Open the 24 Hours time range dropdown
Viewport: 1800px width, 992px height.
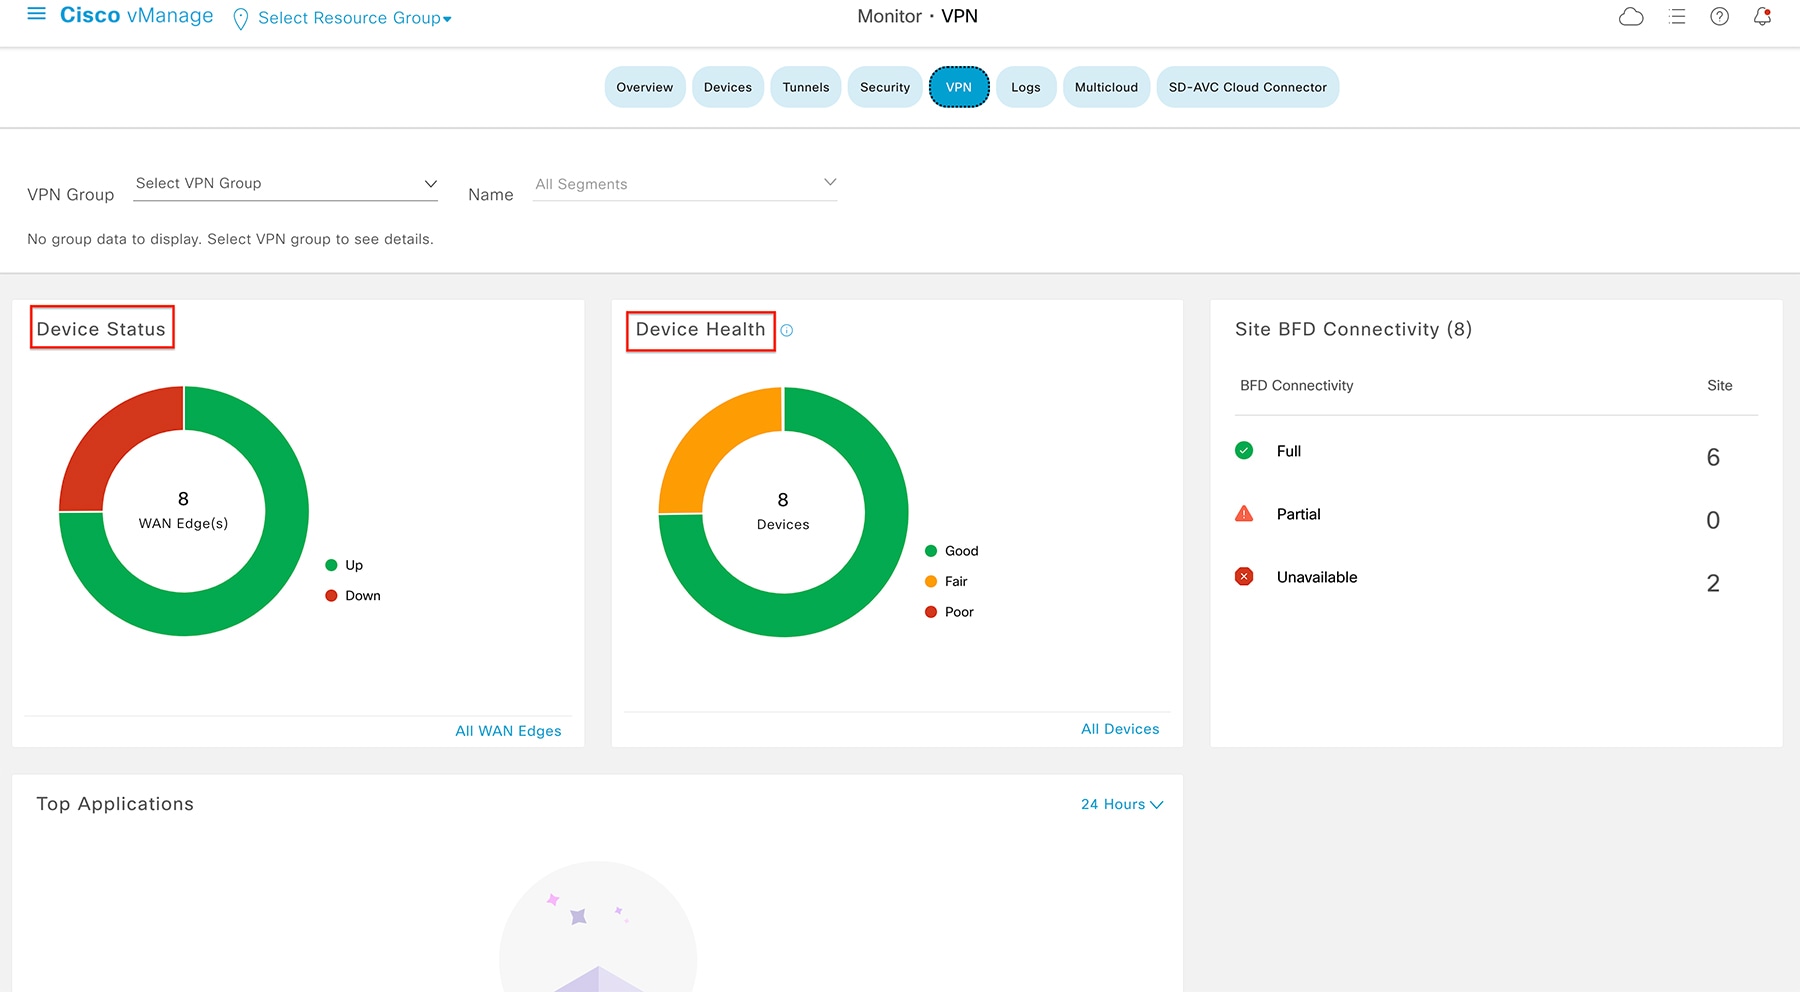point(1122,804)
